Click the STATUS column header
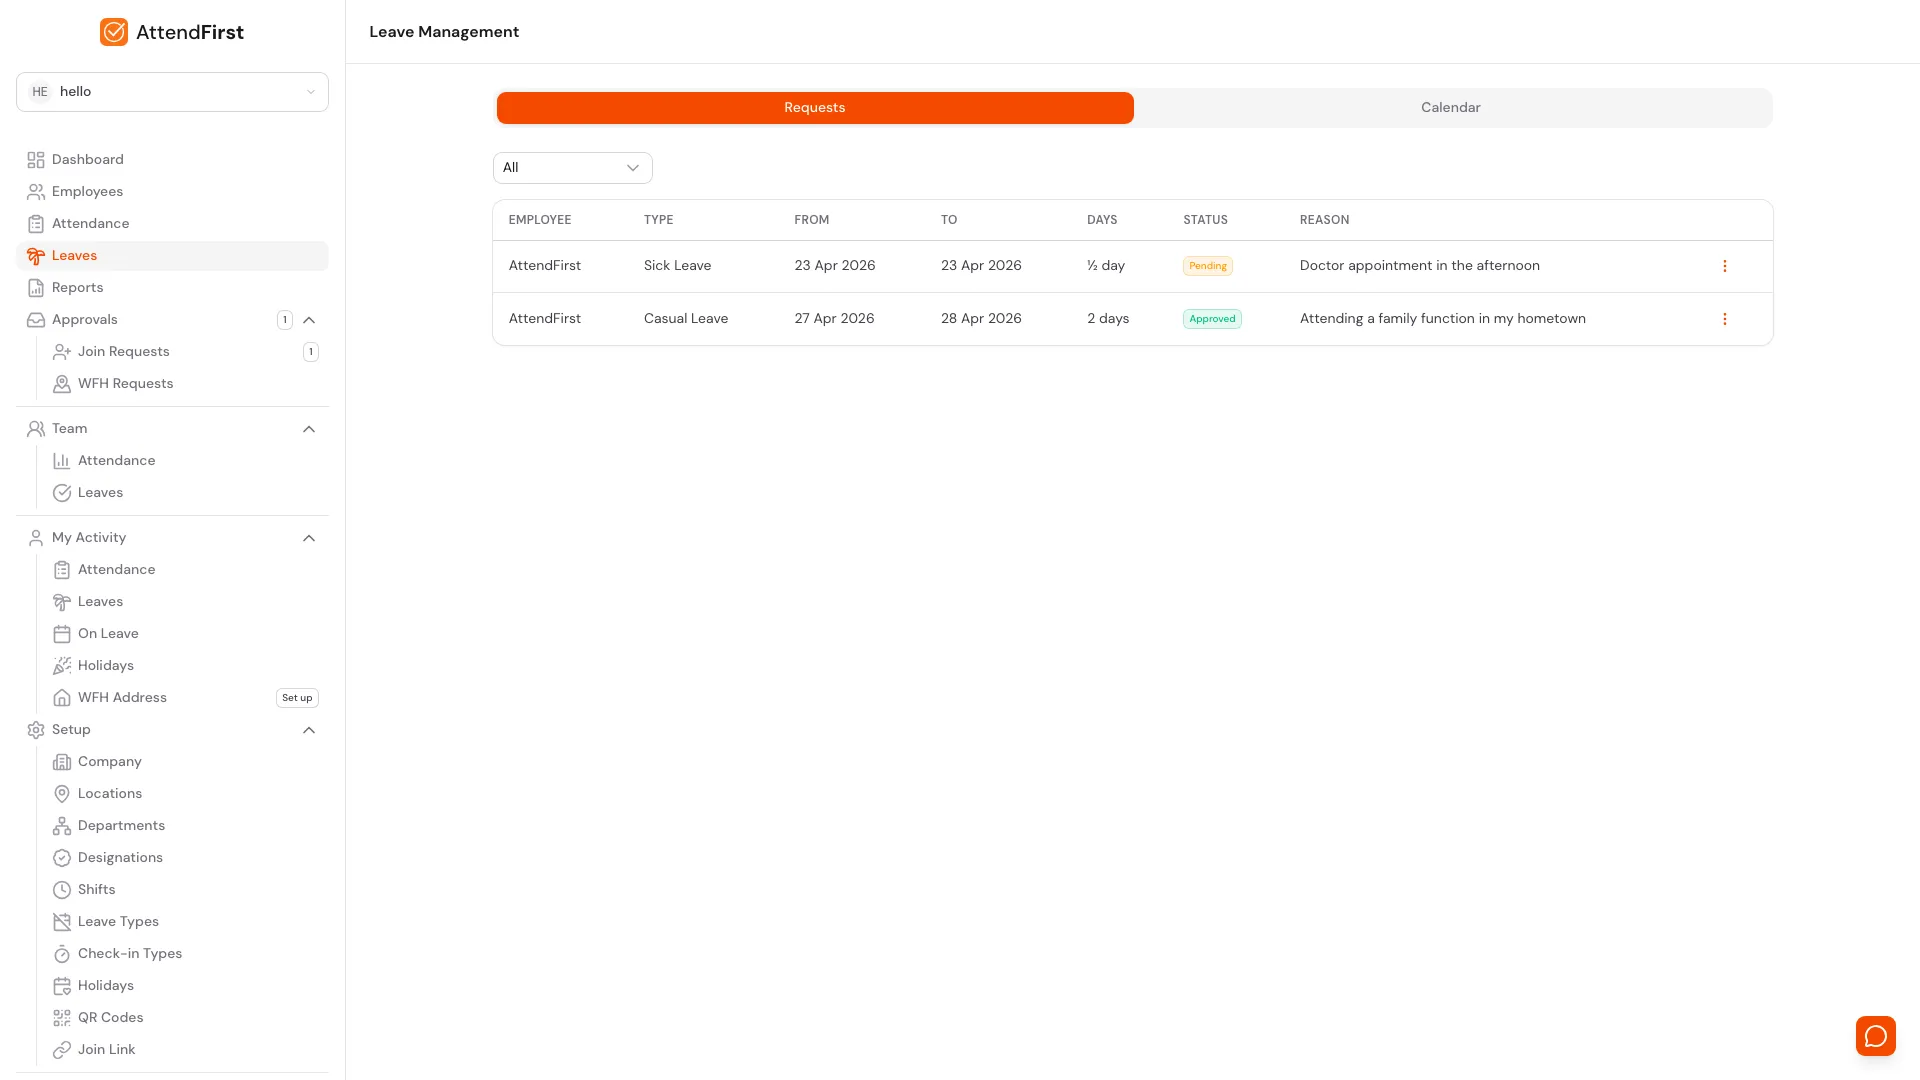Screen dimensions: 1920x1080 point(1205,220)
